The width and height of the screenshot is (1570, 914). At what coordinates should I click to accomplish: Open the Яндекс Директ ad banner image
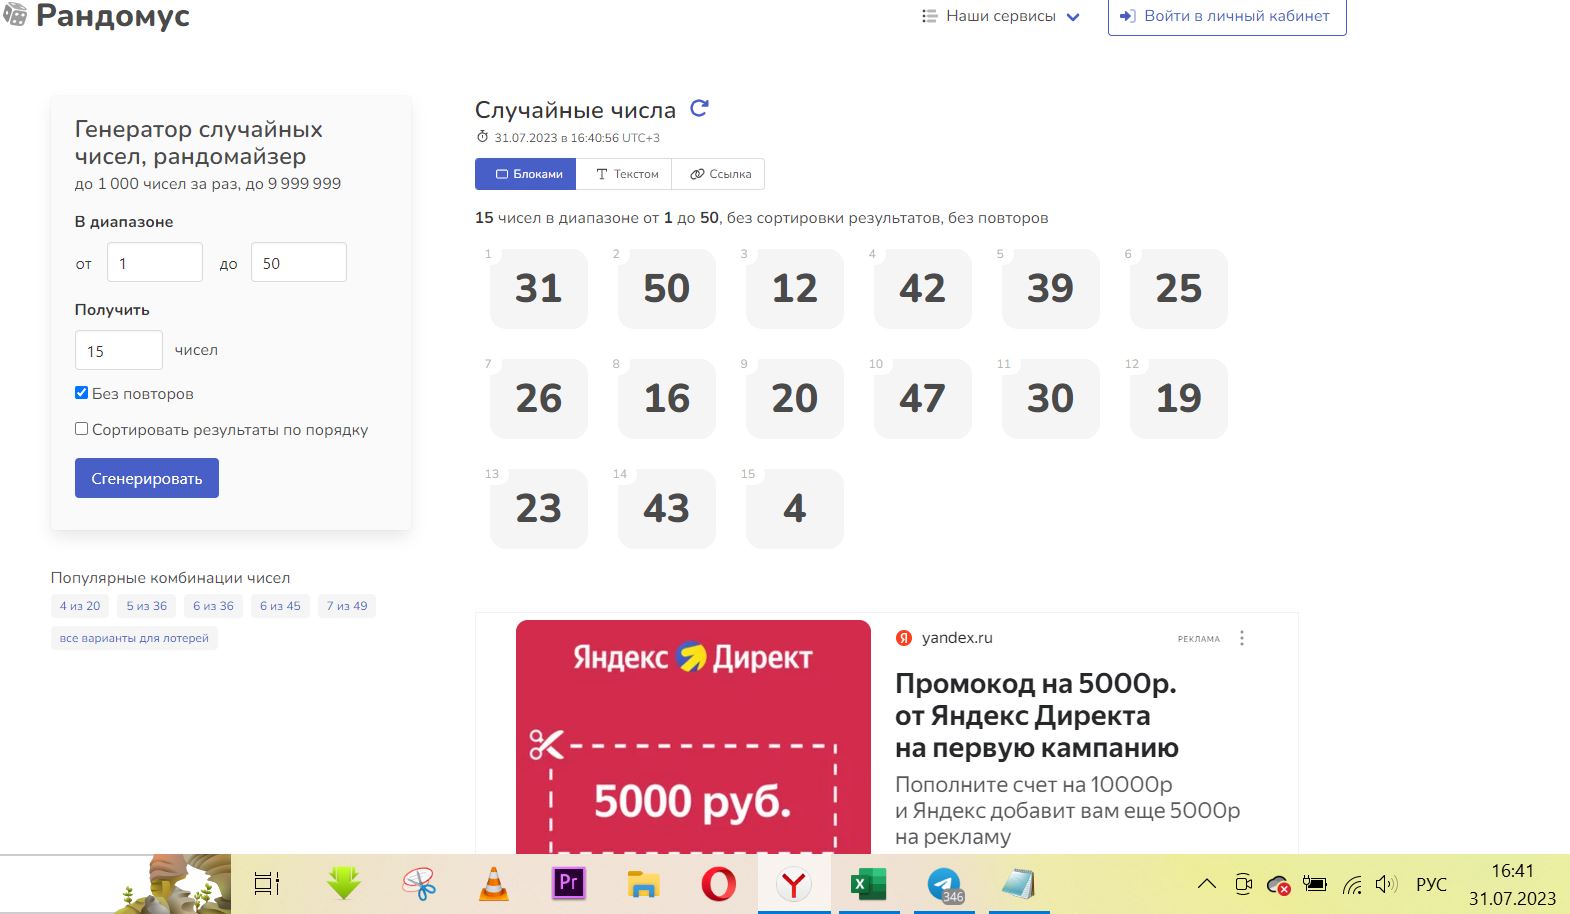pyautogui.click(x=693, y=737)
